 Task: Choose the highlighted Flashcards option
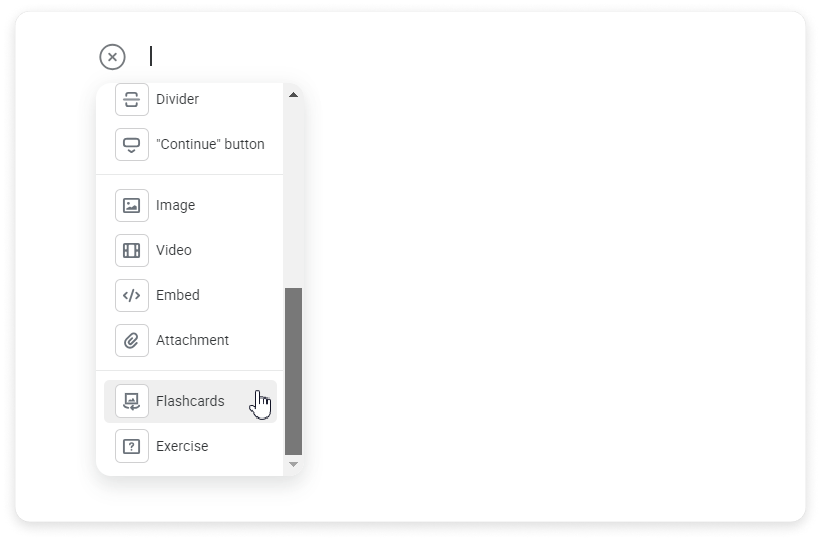[x=190, y=402]
